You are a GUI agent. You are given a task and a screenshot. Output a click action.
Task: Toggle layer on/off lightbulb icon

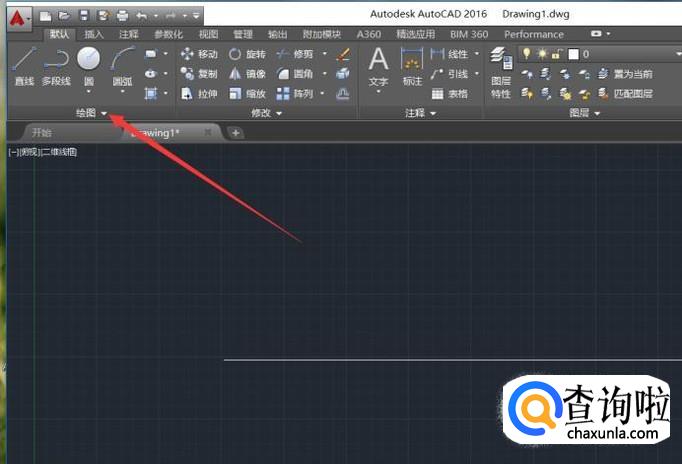(526, 54)
